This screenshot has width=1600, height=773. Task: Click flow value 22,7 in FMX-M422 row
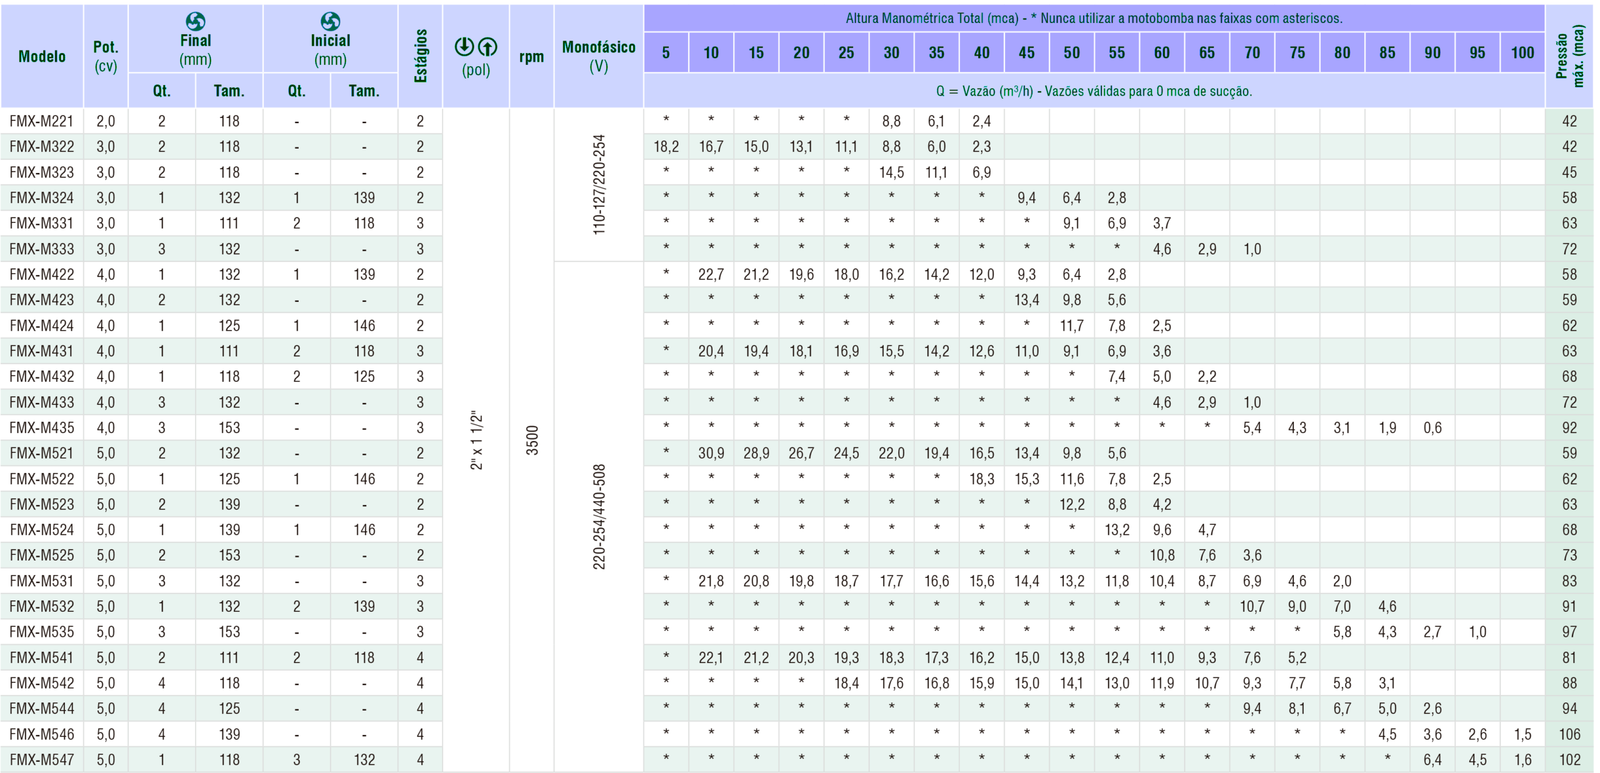pyautogui.click(x=711, y=274)
